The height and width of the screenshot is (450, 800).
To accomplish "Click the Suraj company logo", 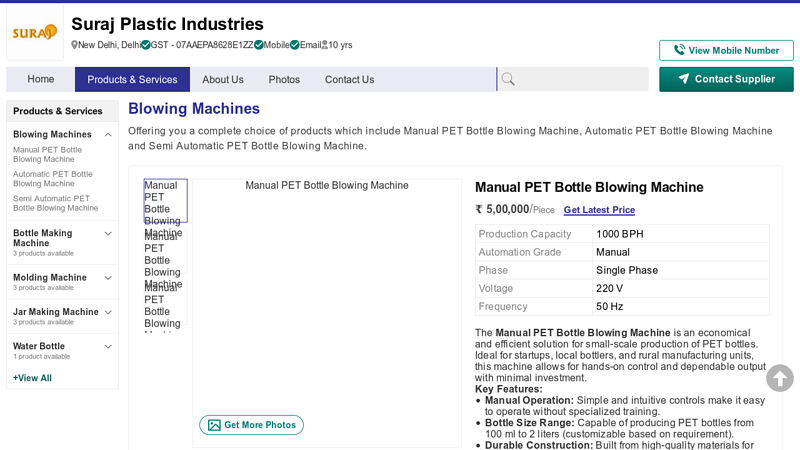I will (35, 33).
